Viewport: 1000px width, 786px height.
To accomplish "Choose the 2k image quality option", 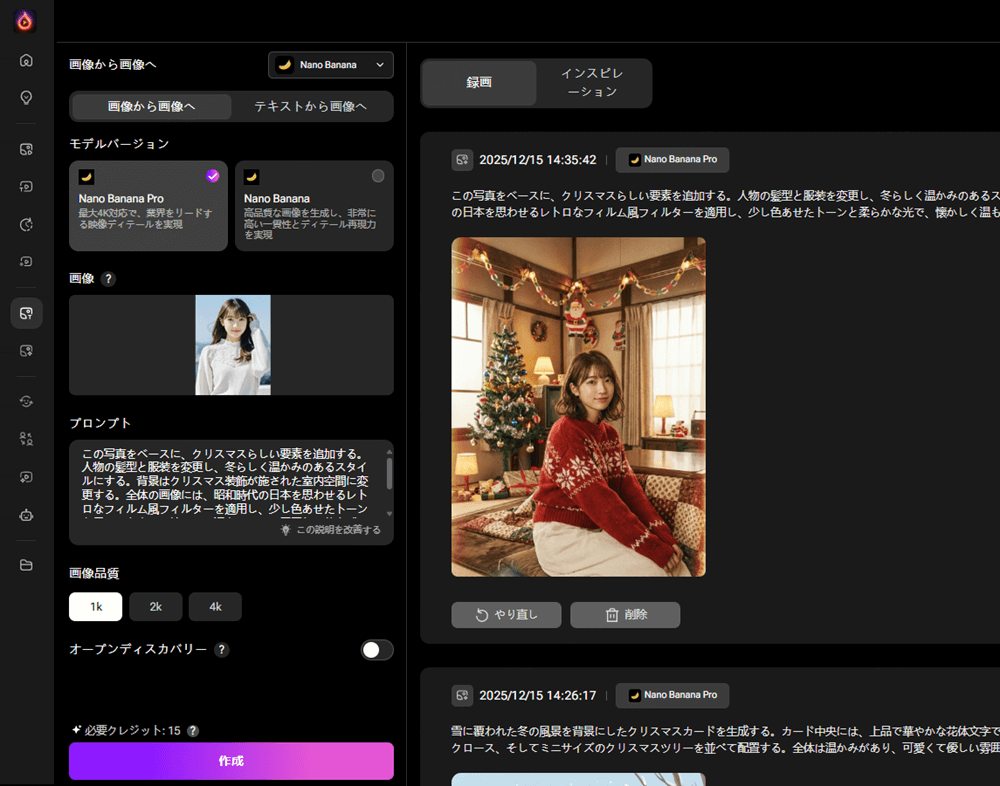I will [155, 607].
